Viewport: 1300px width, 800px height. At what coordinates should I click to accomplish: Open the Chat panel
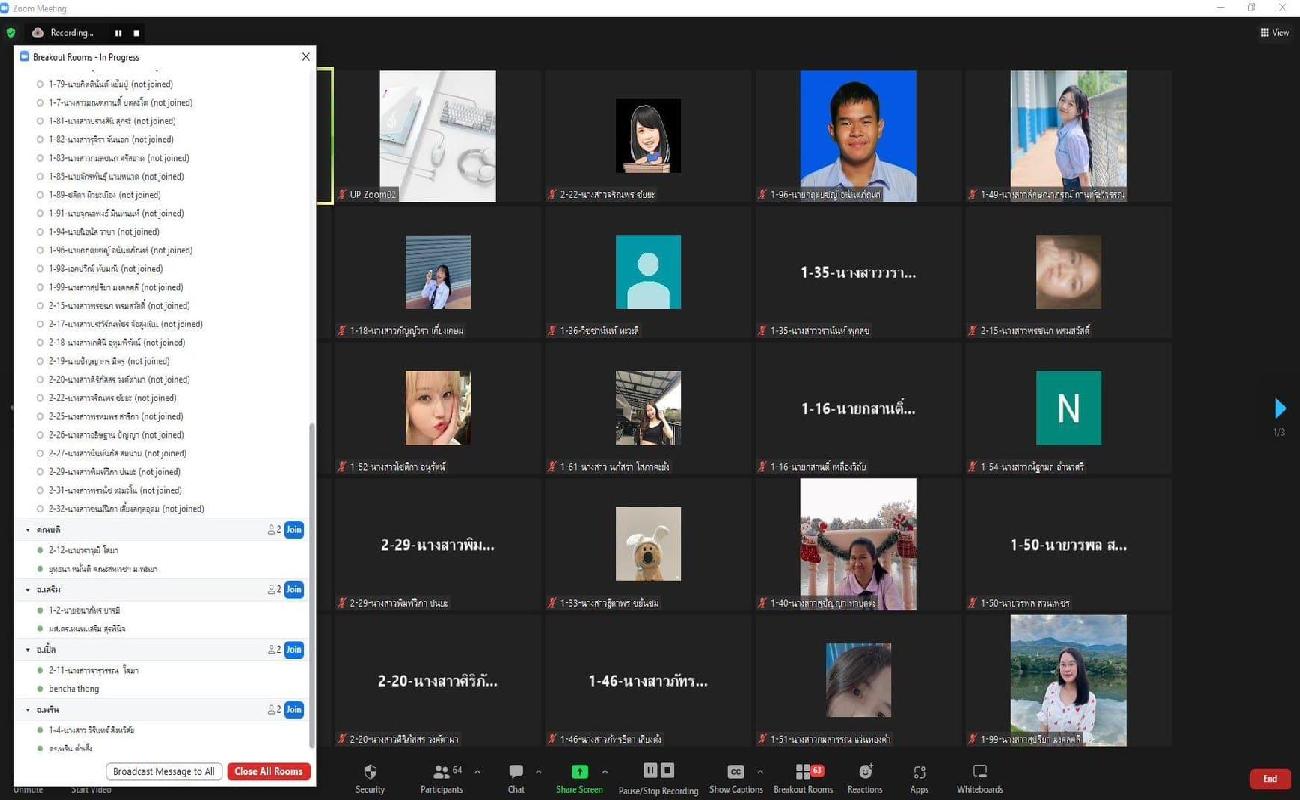coord(516,778)
